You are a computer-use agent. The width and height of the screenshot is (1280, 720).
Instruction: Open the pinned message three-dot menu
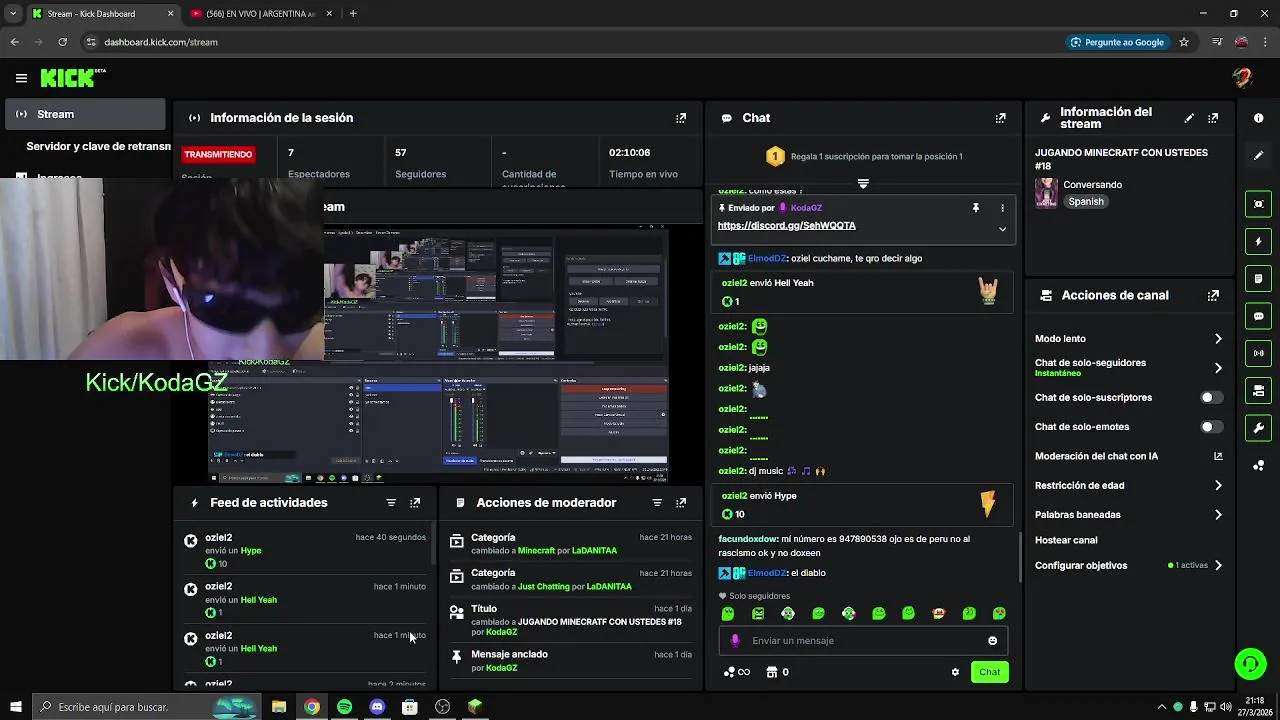click(x=1002, y=208)
